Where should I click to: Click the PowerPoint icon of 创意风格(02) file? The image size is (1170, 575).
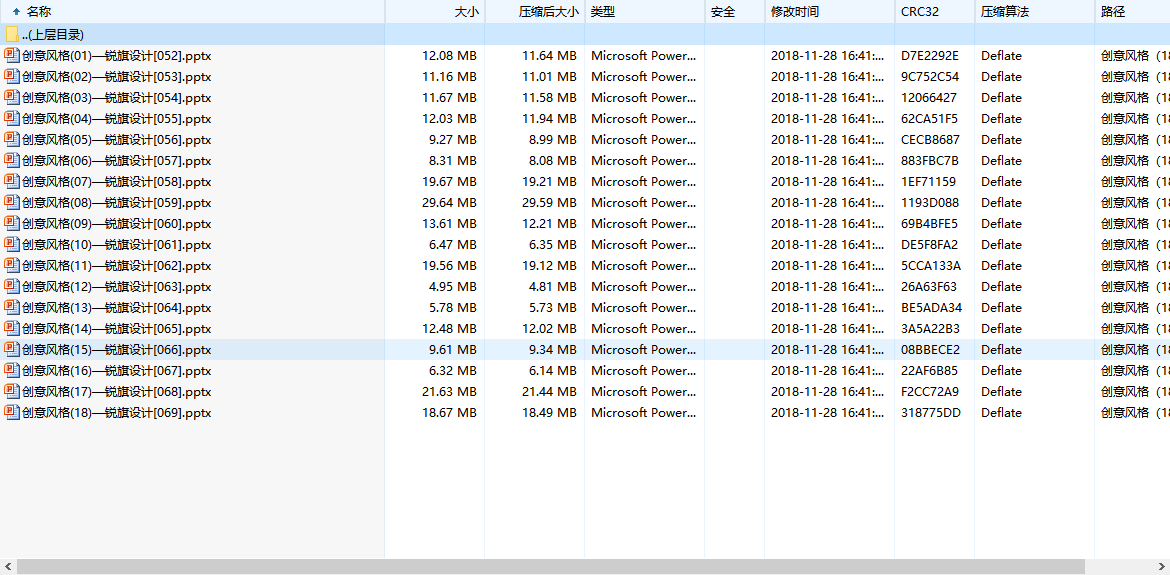12,76
